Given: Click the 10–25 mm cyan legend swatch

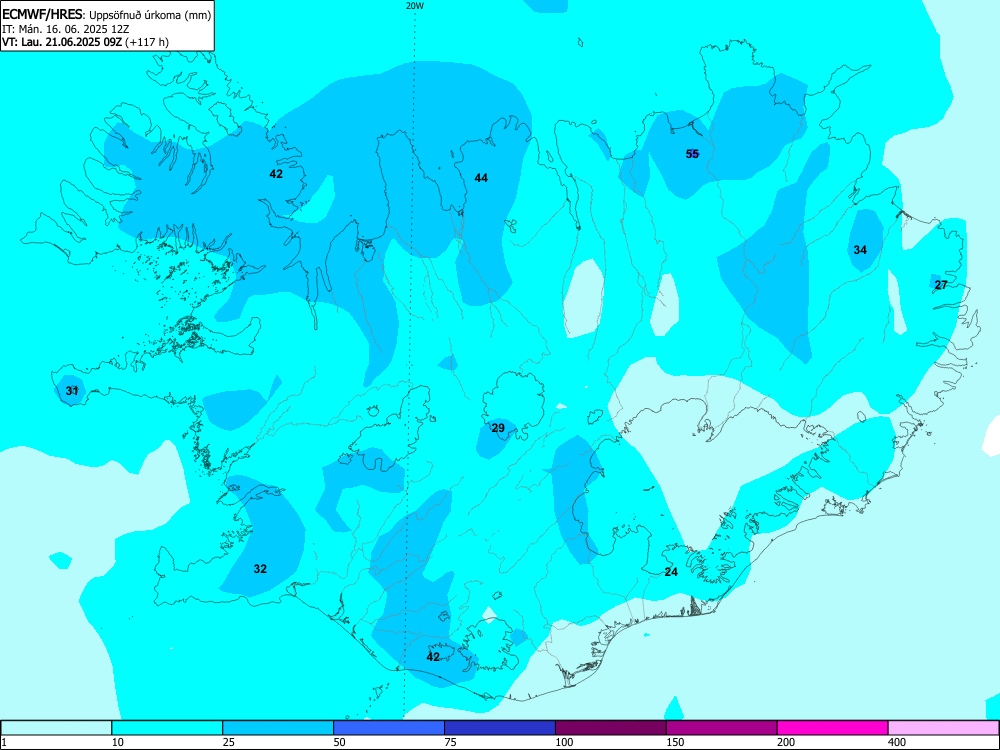Looking at the screenshot, I should (x=167, y=728).
